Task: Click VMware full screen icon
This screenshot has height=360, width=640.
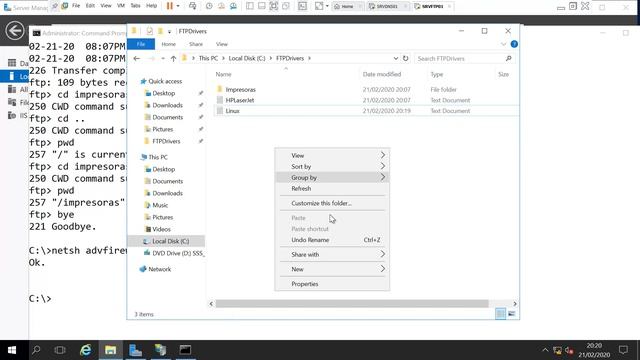Action: [x=273, y=6]
